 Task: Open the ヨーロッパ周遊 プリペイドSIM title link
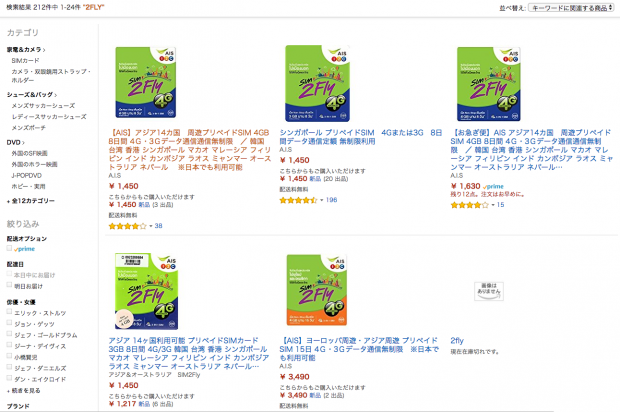359,349
